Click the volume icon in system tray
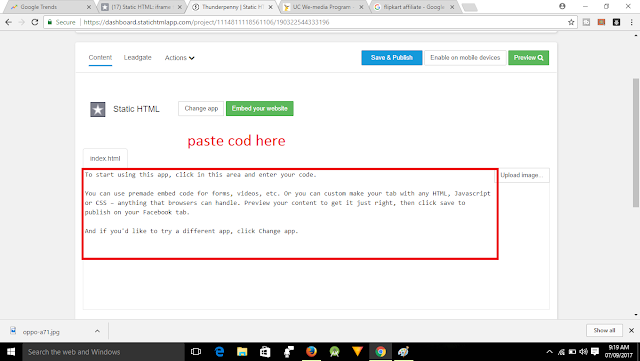Screen dimensions: 640x361 (x=584, y=352)
